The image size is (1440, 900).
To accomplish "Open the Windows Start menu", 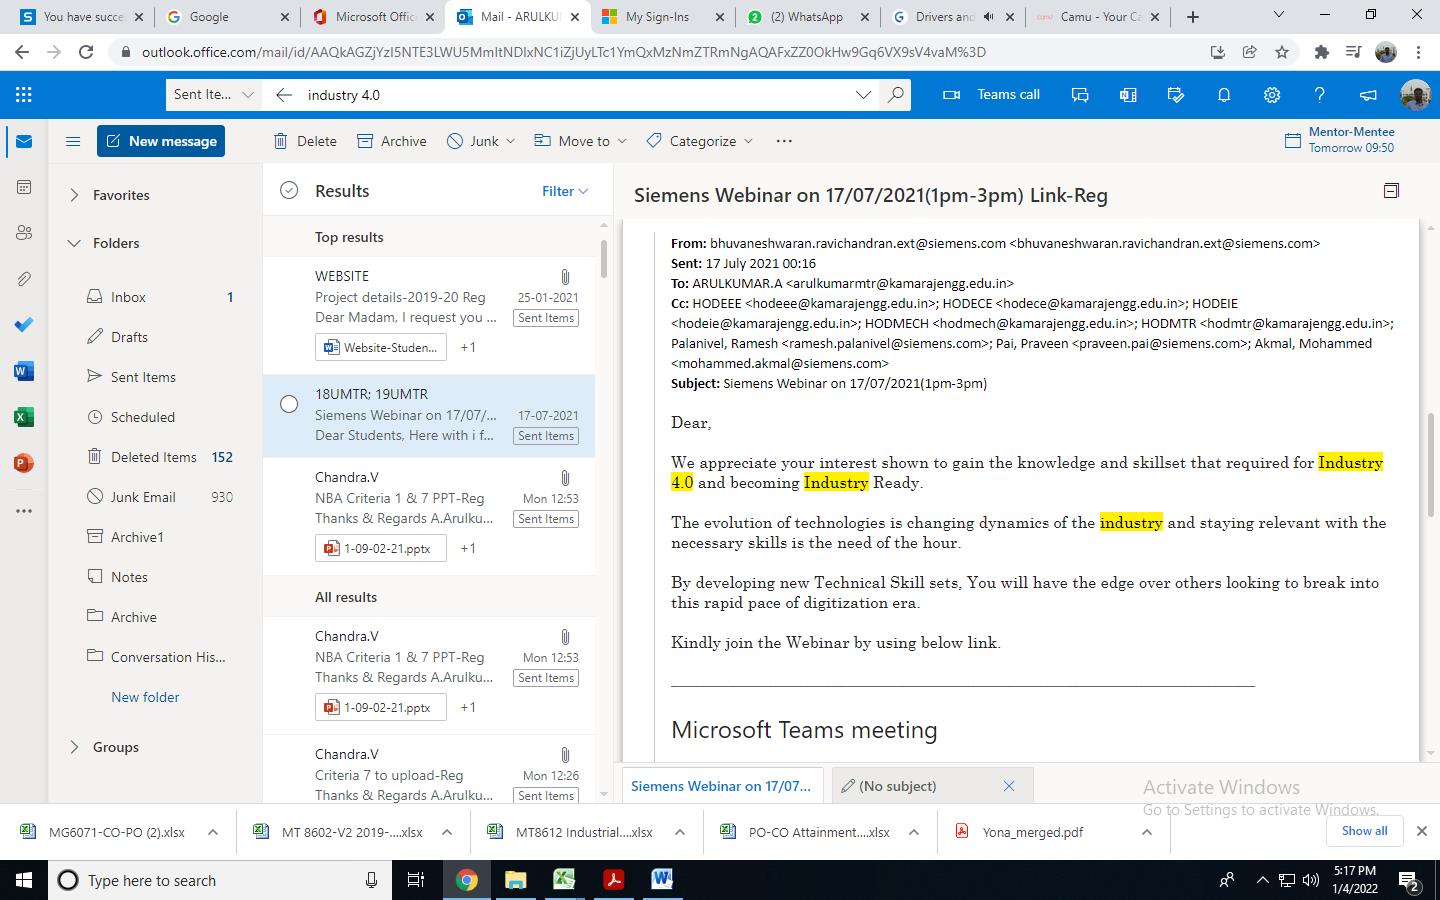I will [x=23, y=880].
